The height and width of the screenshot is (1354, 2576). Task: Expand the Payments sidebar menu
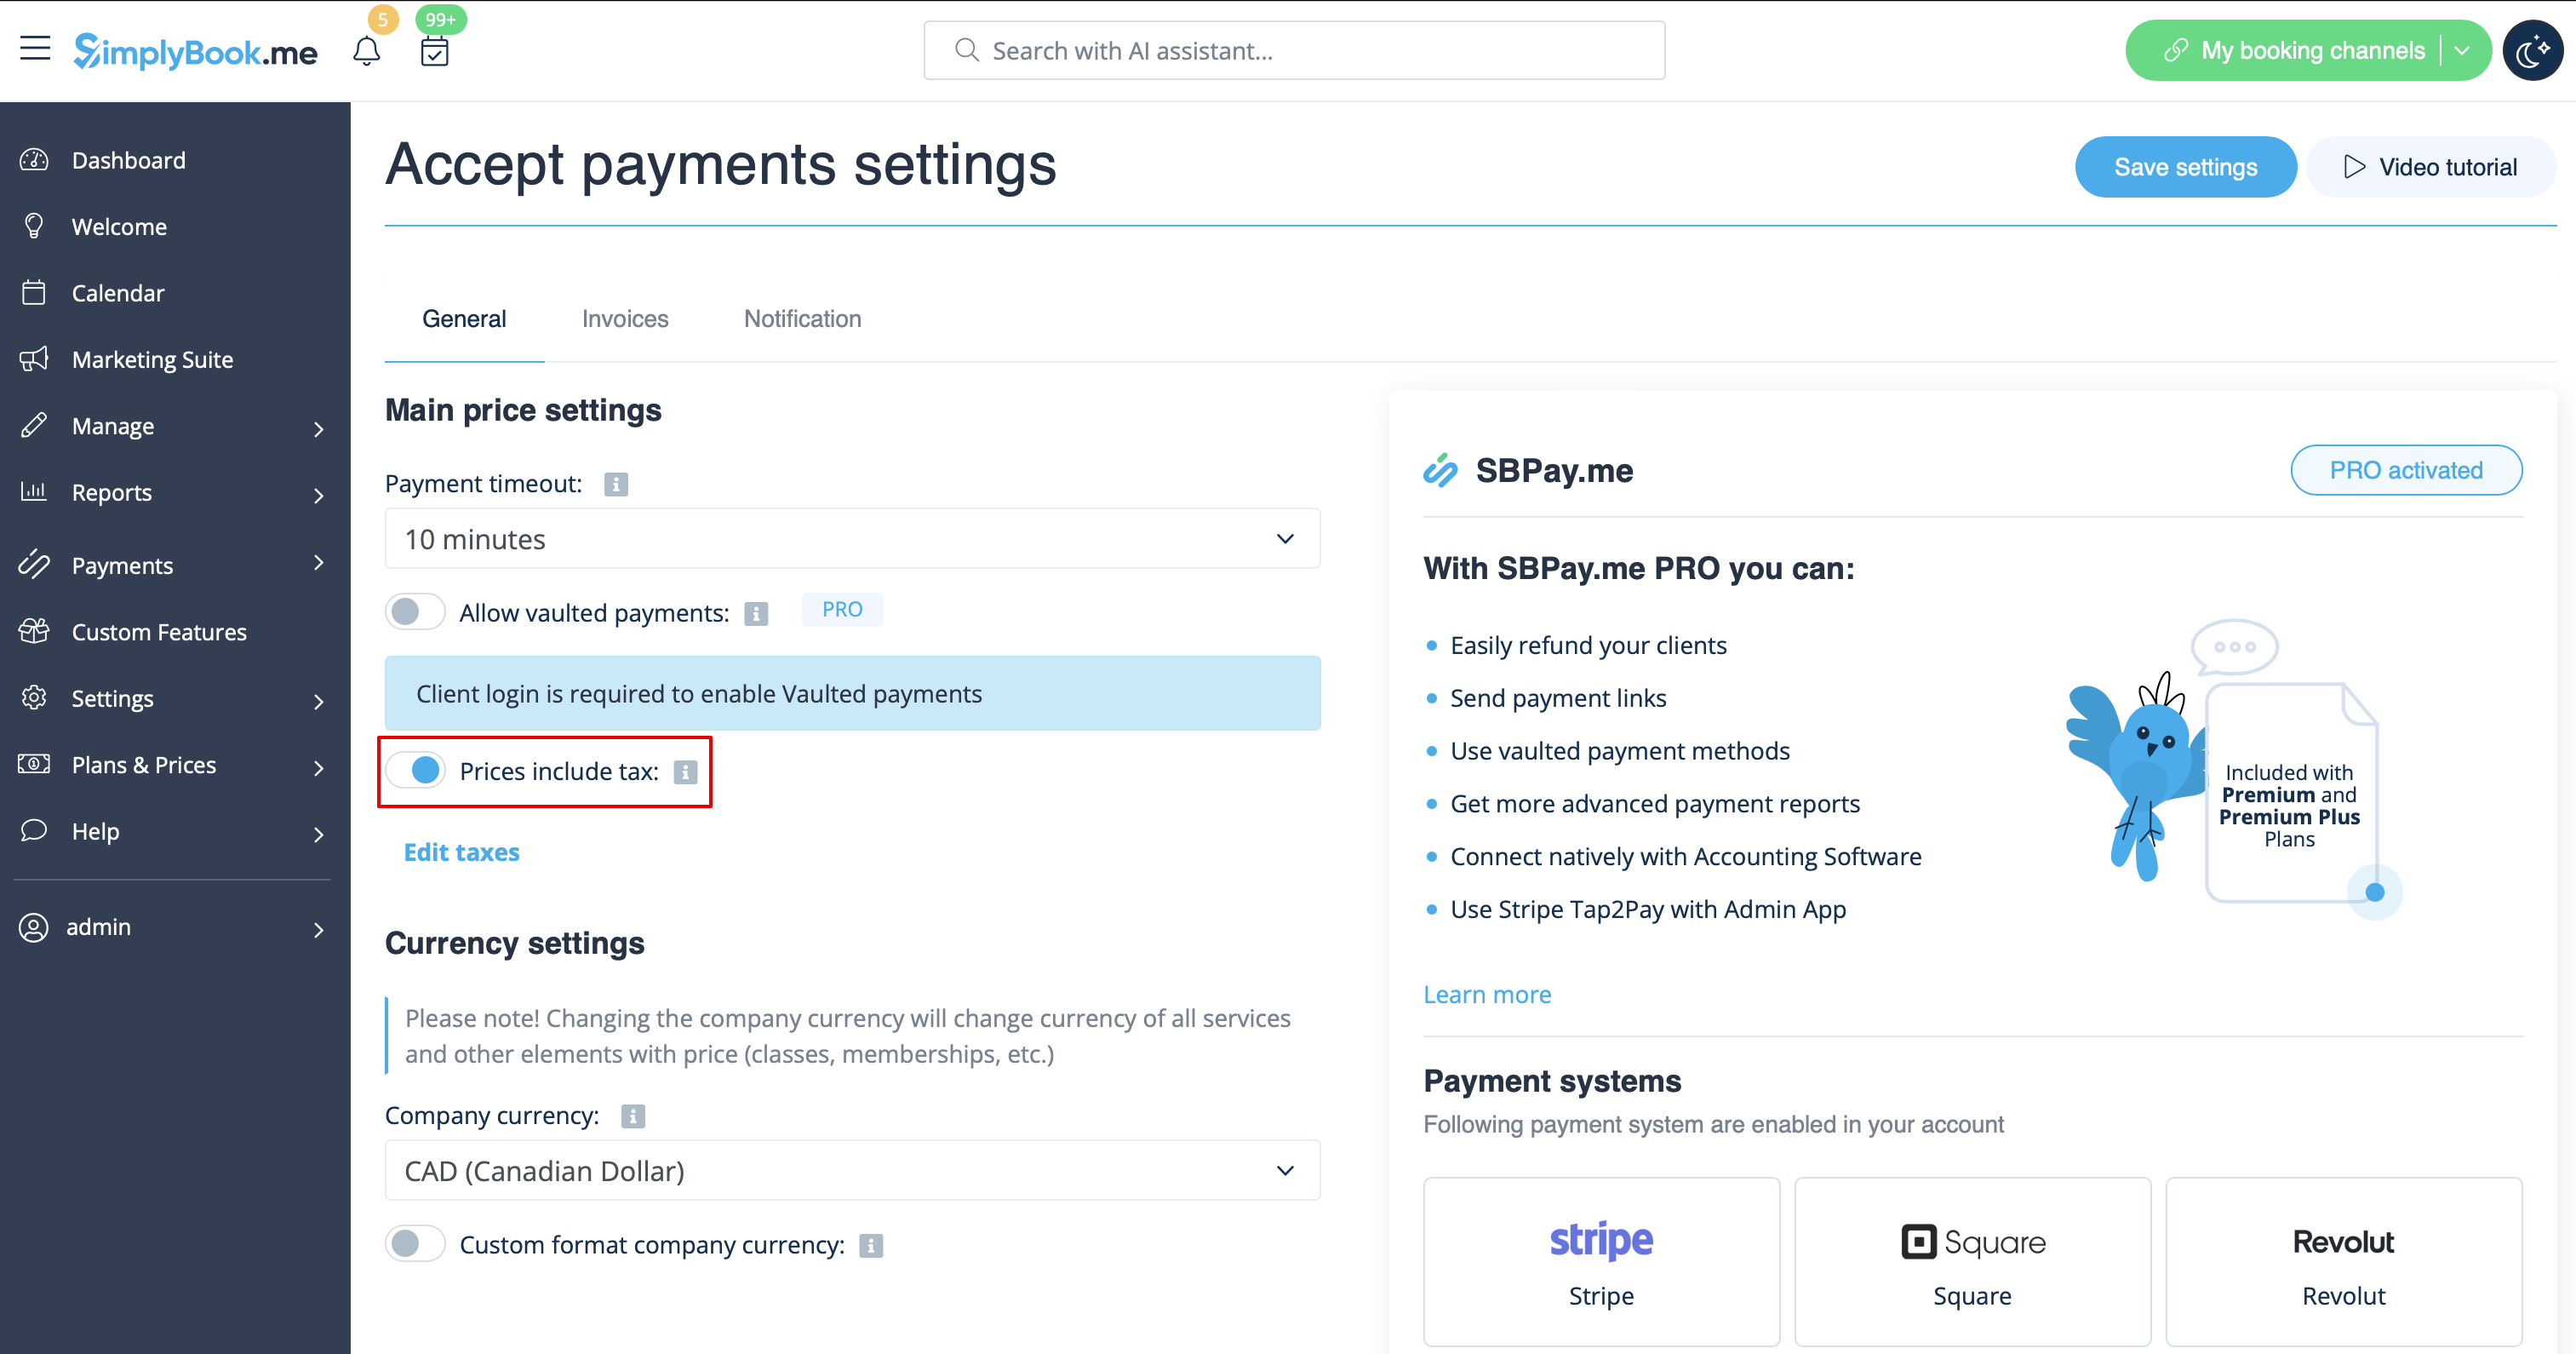coord(174,565)
